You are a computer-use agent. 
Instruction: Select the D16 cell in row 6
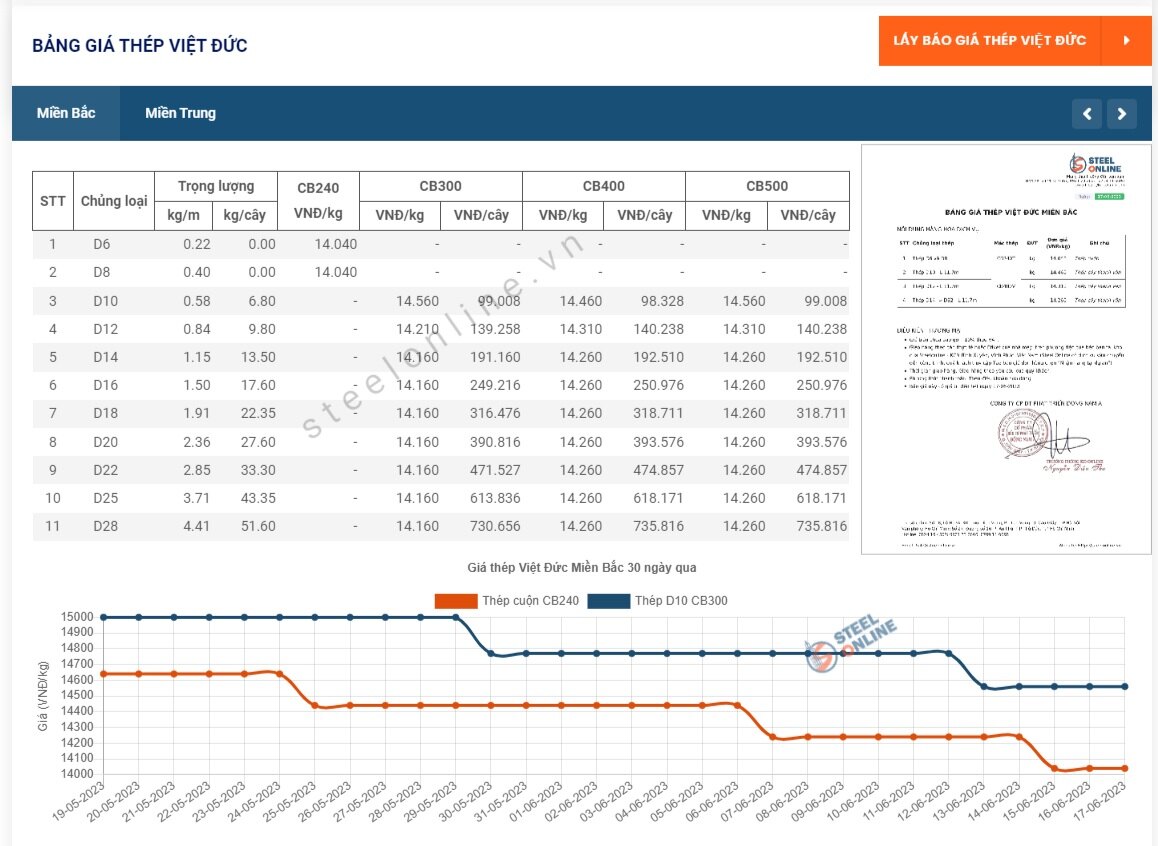106,385
